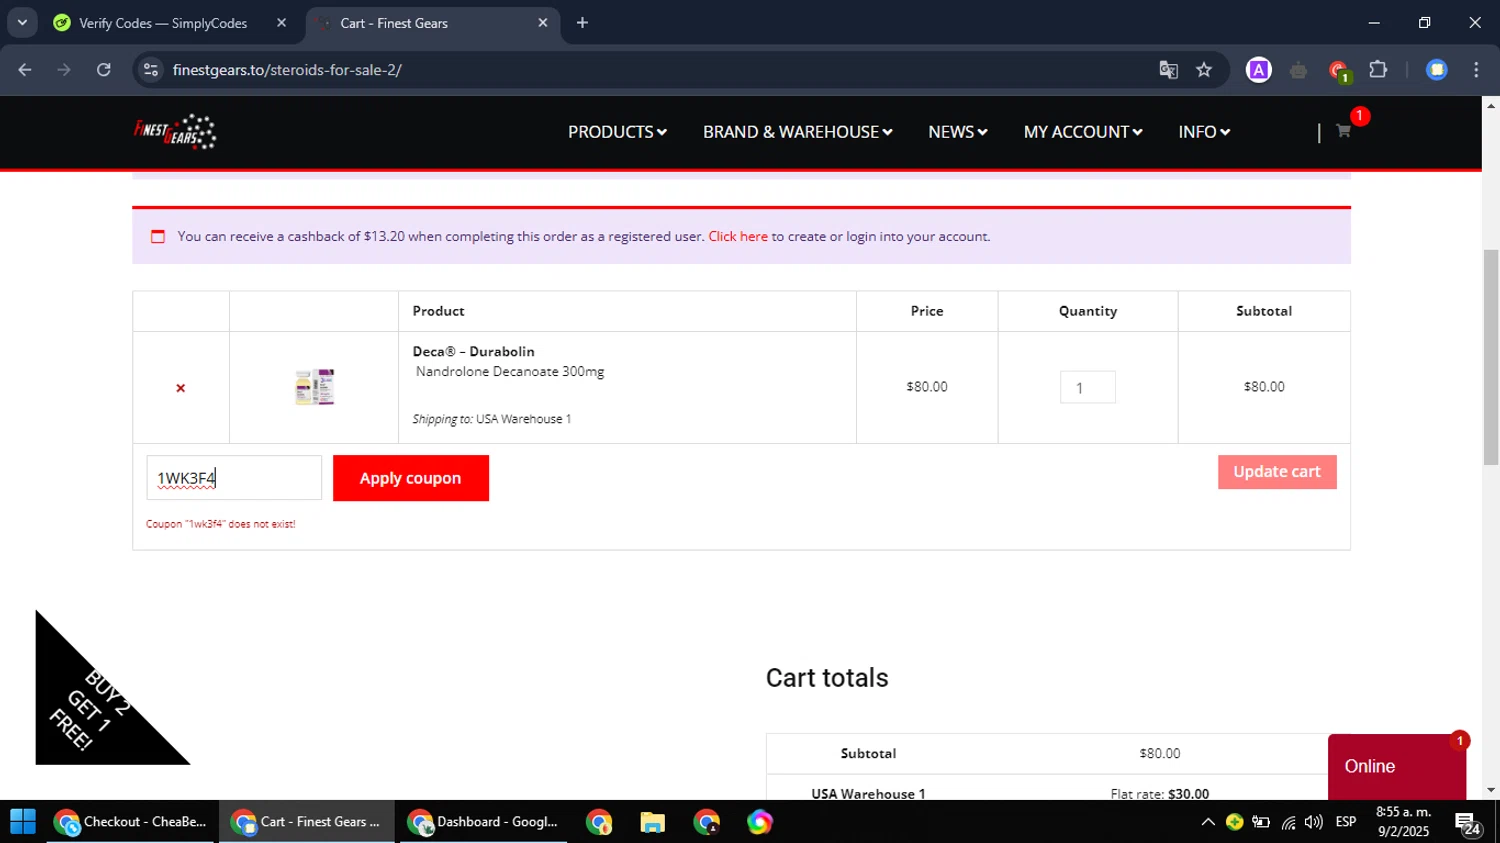Expand the PRODUCTS menu
Viewport: 1500px width, 843px height.
point(617,132)
